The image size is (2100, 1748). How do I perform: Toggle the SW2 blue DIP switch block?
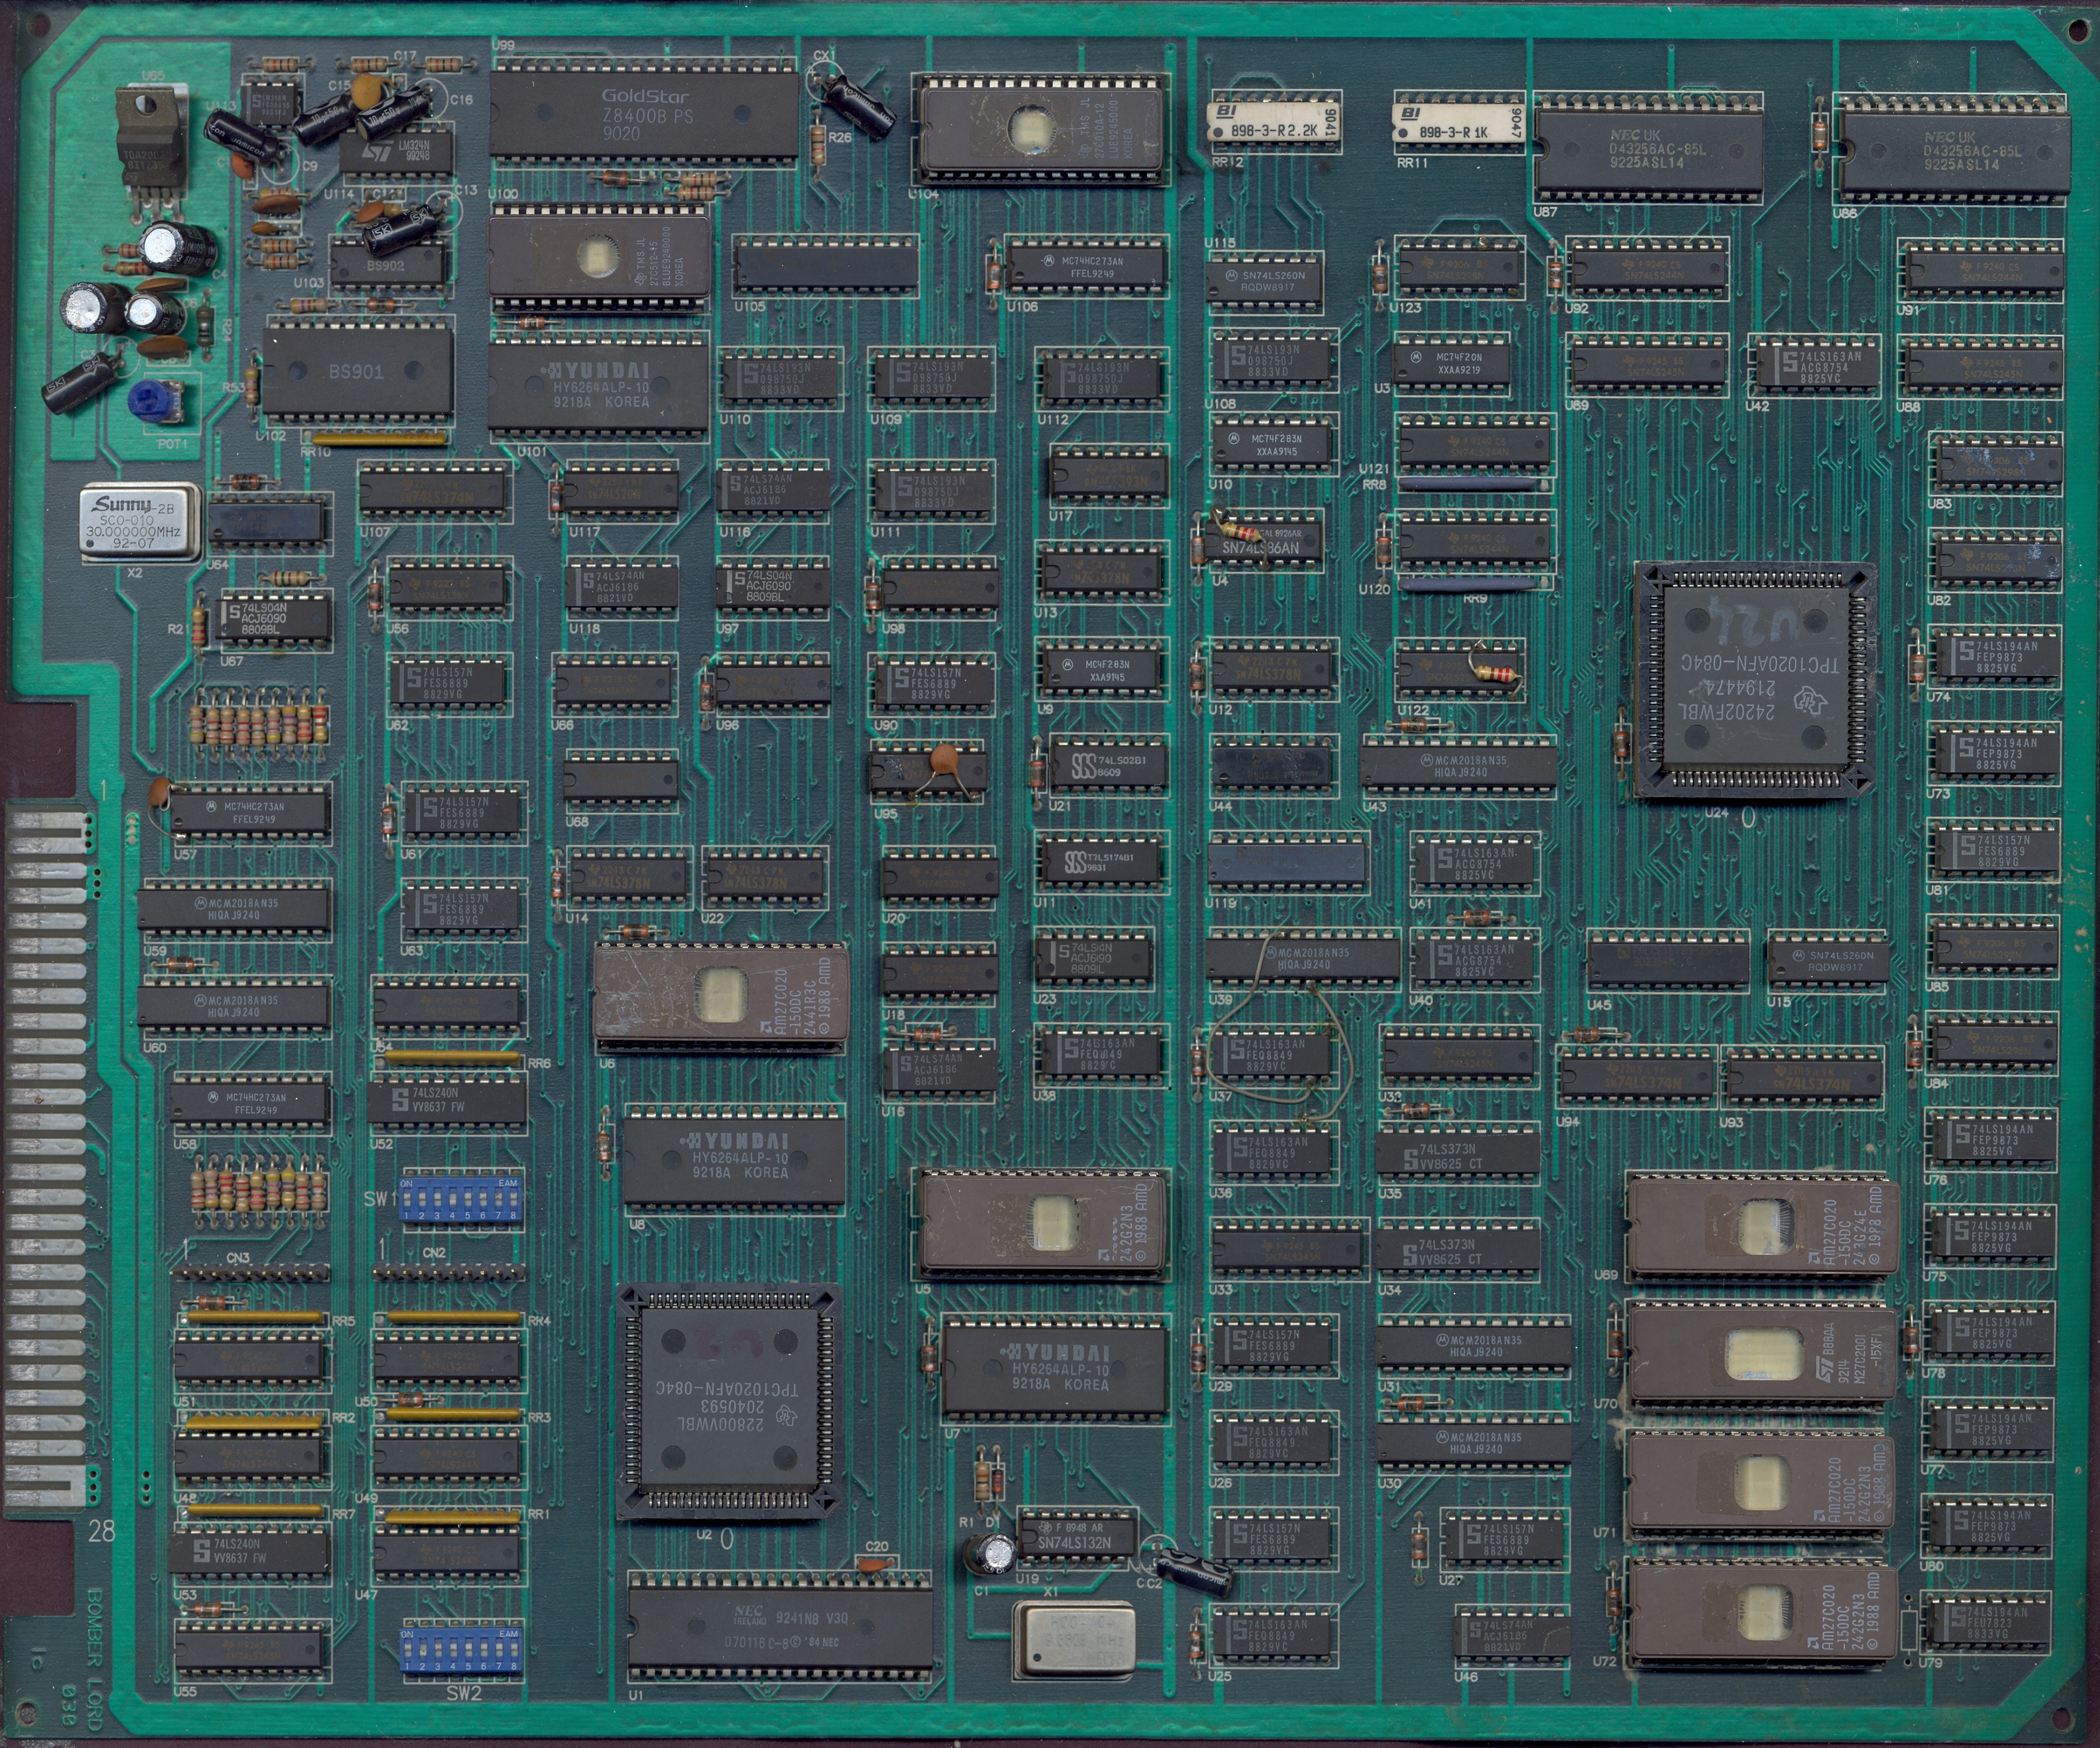click(x=460, y=1649)
